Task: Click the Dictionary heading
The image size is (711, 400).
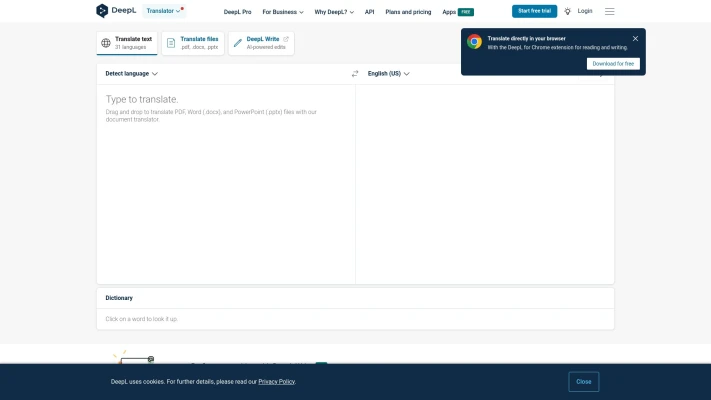Action: point(119,298)
